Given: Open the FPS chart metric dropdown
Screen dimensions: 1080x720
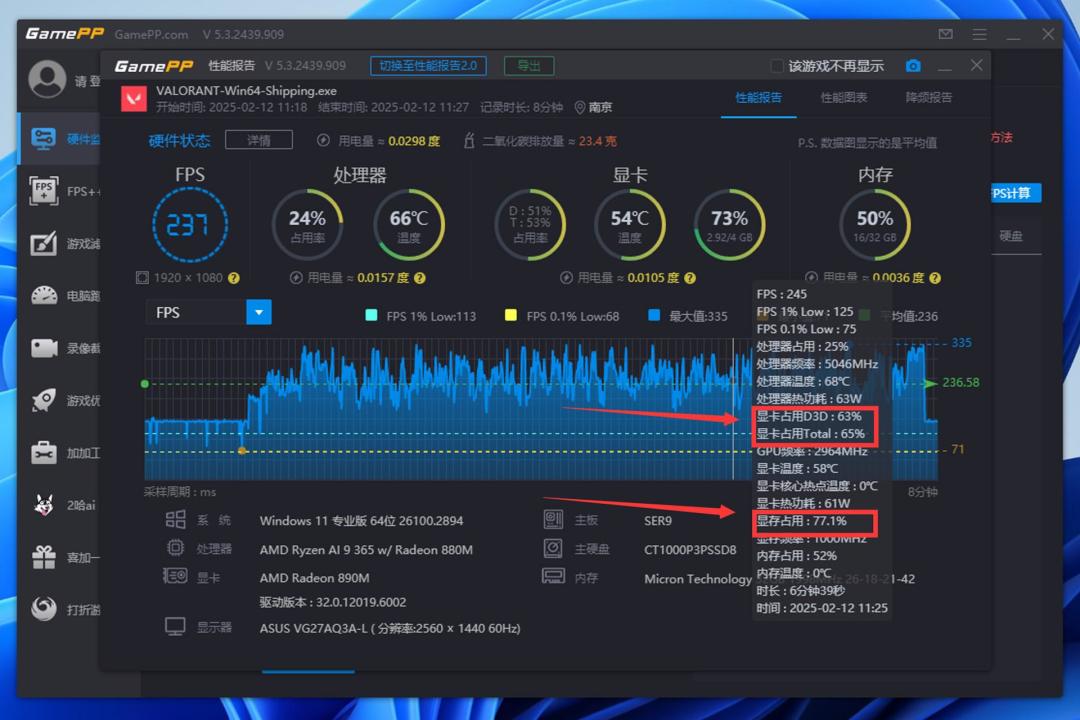Looking at the screenshot, I should (259, 313).
